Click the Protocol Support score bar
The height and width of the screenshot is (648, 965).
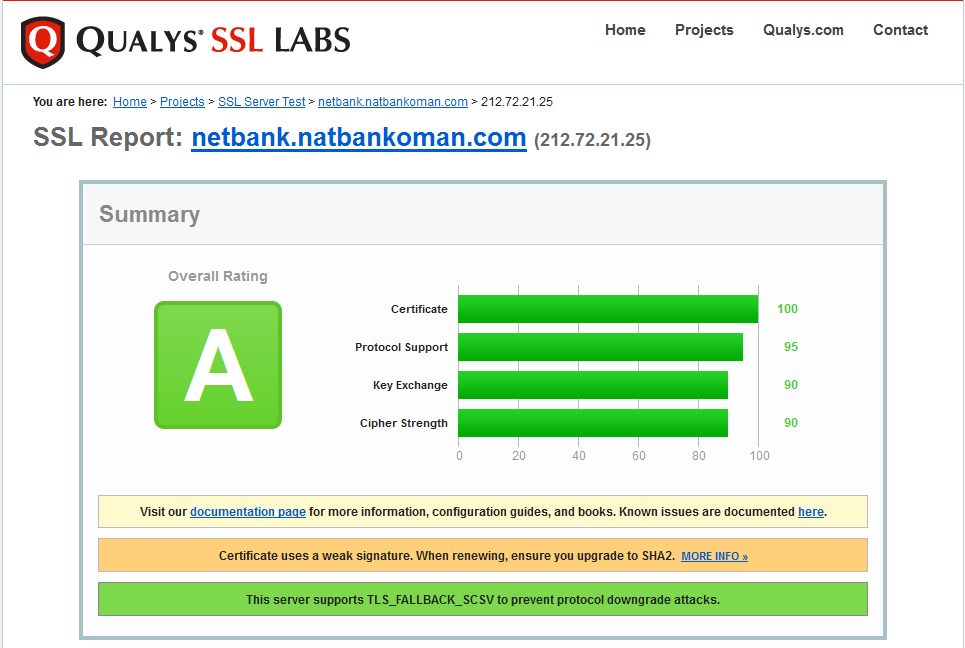tap(601, 347)
